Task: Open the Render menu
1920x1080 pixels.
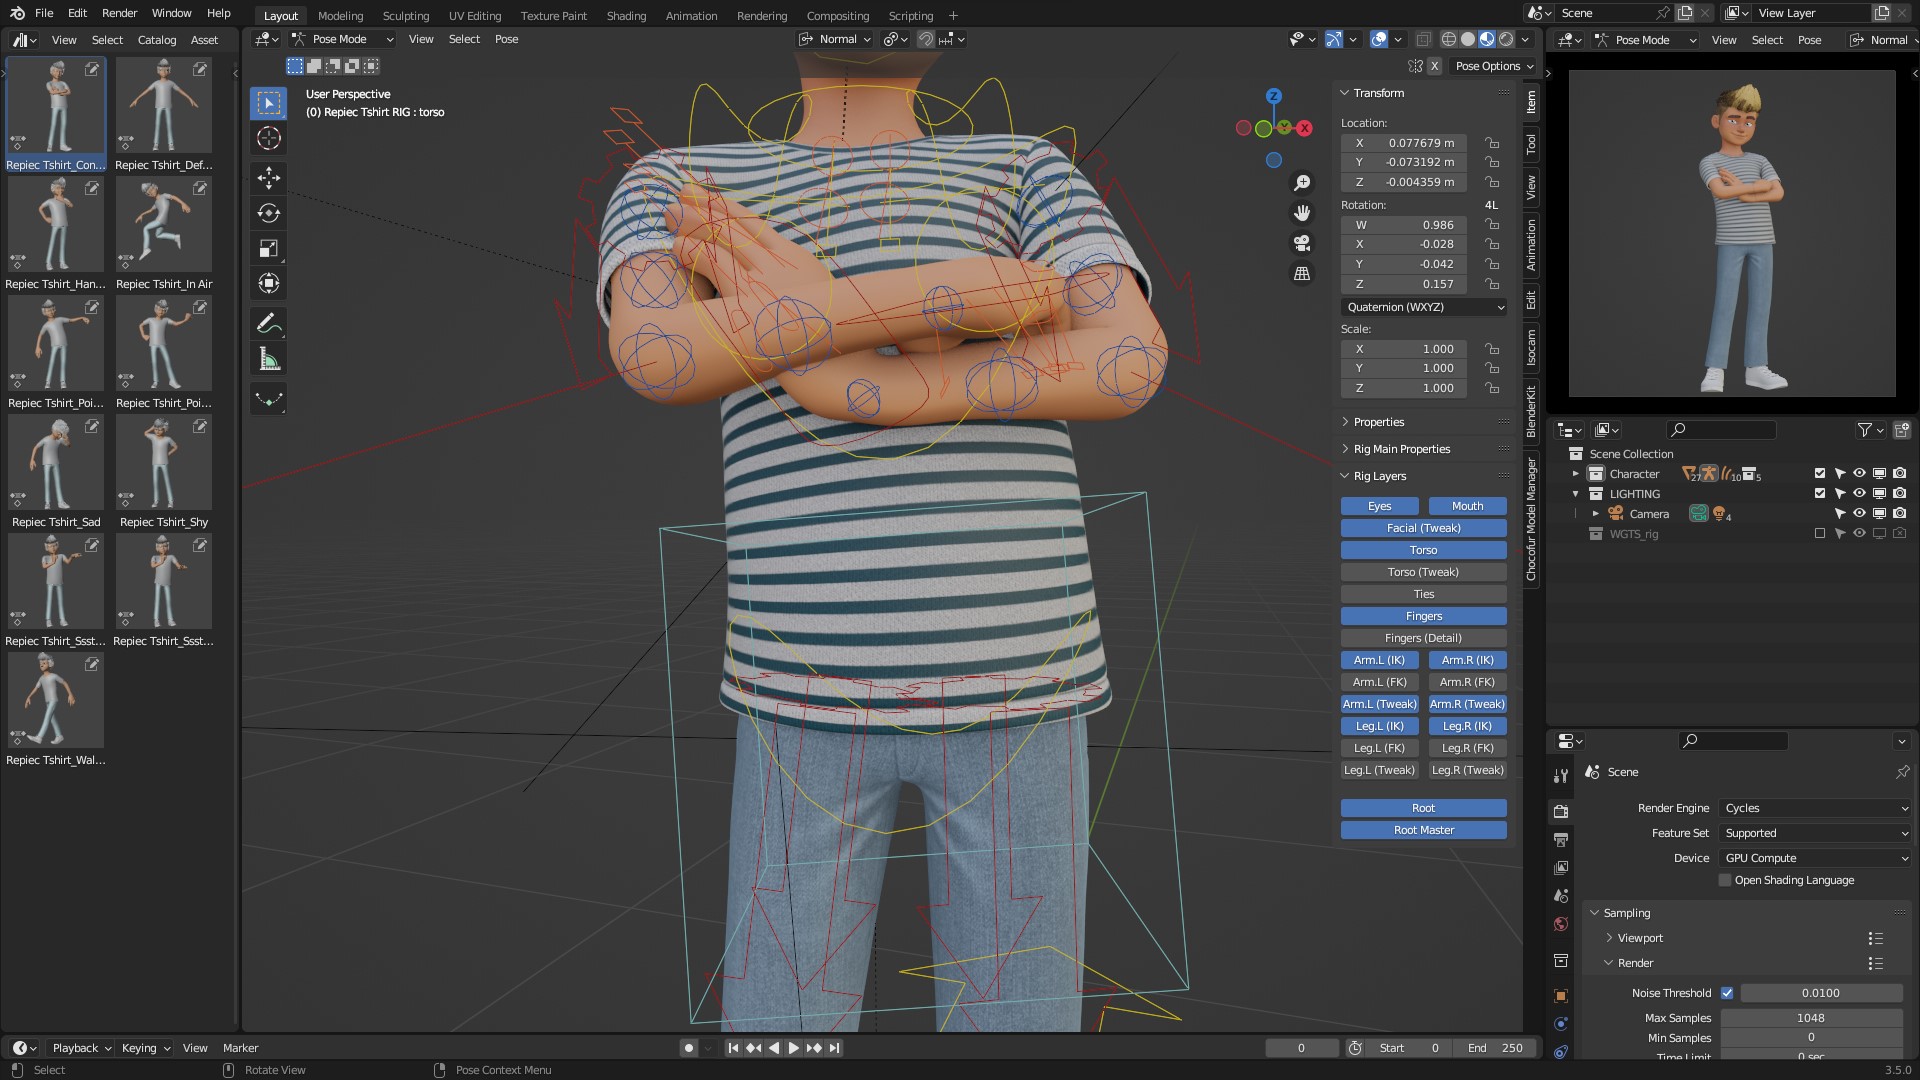Action: coord(119,13)
